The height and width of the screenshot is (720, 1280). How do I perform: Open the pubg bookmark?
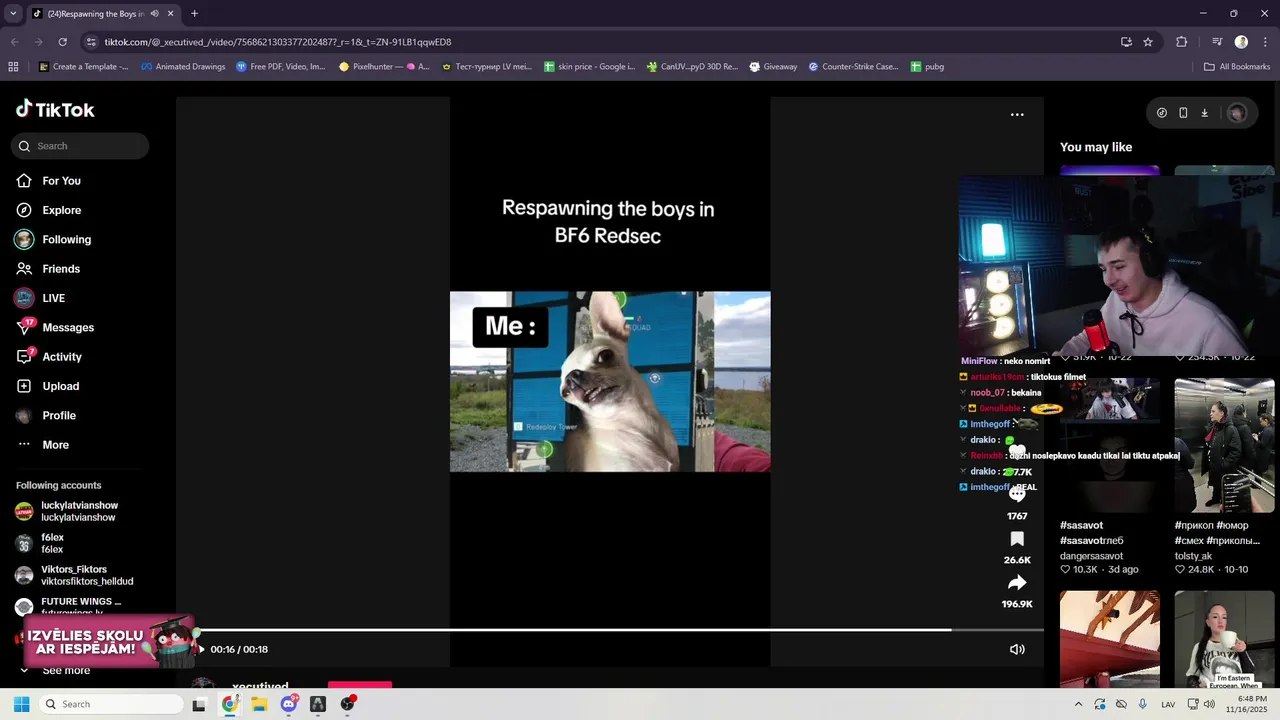tap(927, 67)
